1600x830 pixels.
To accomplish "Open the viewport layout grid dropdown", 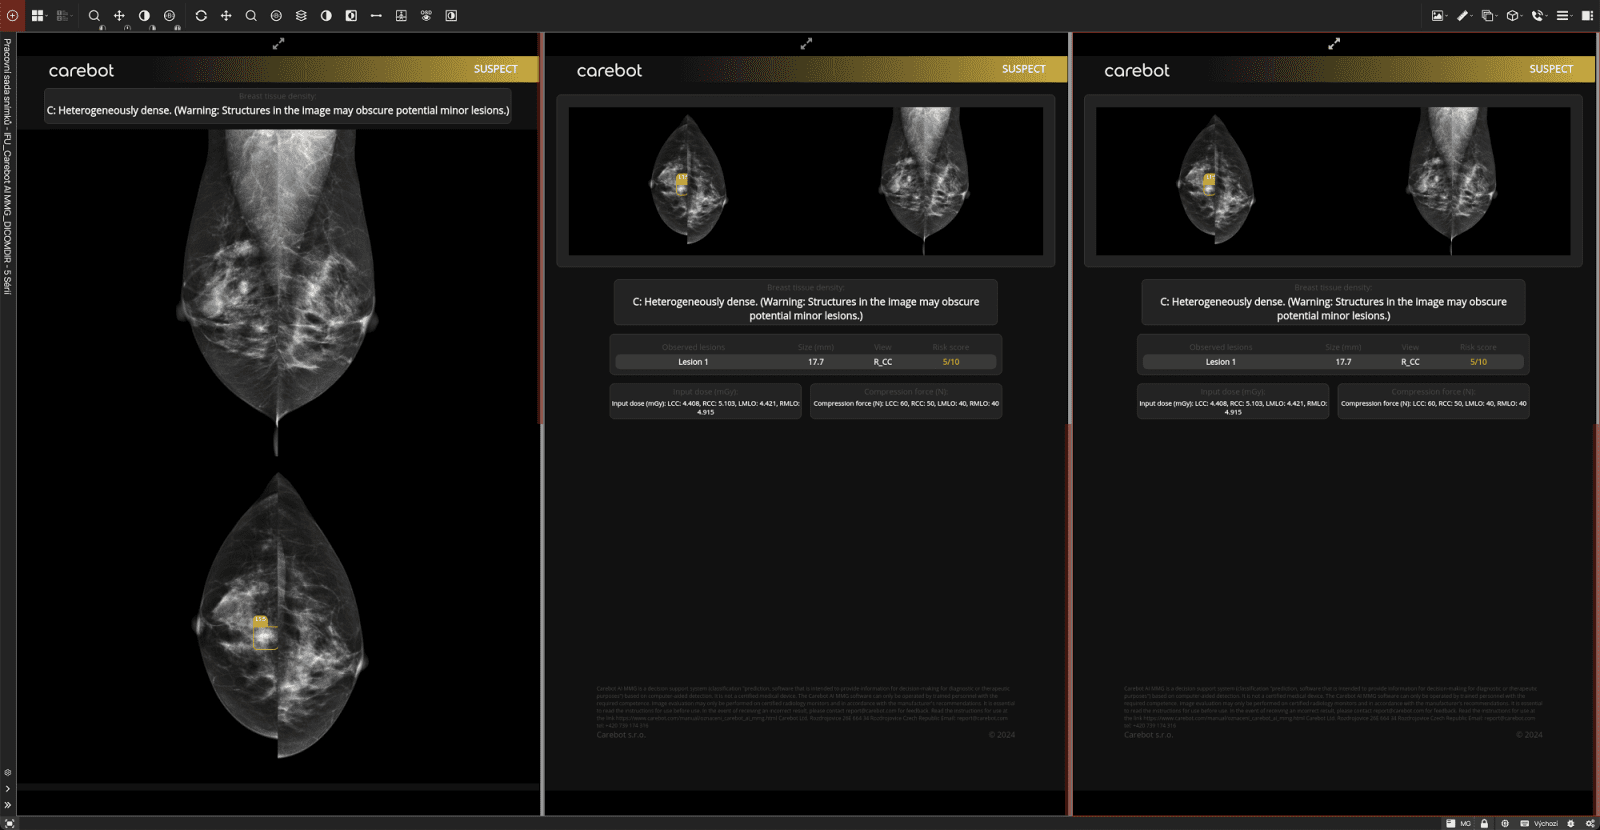I will point(39,16).
